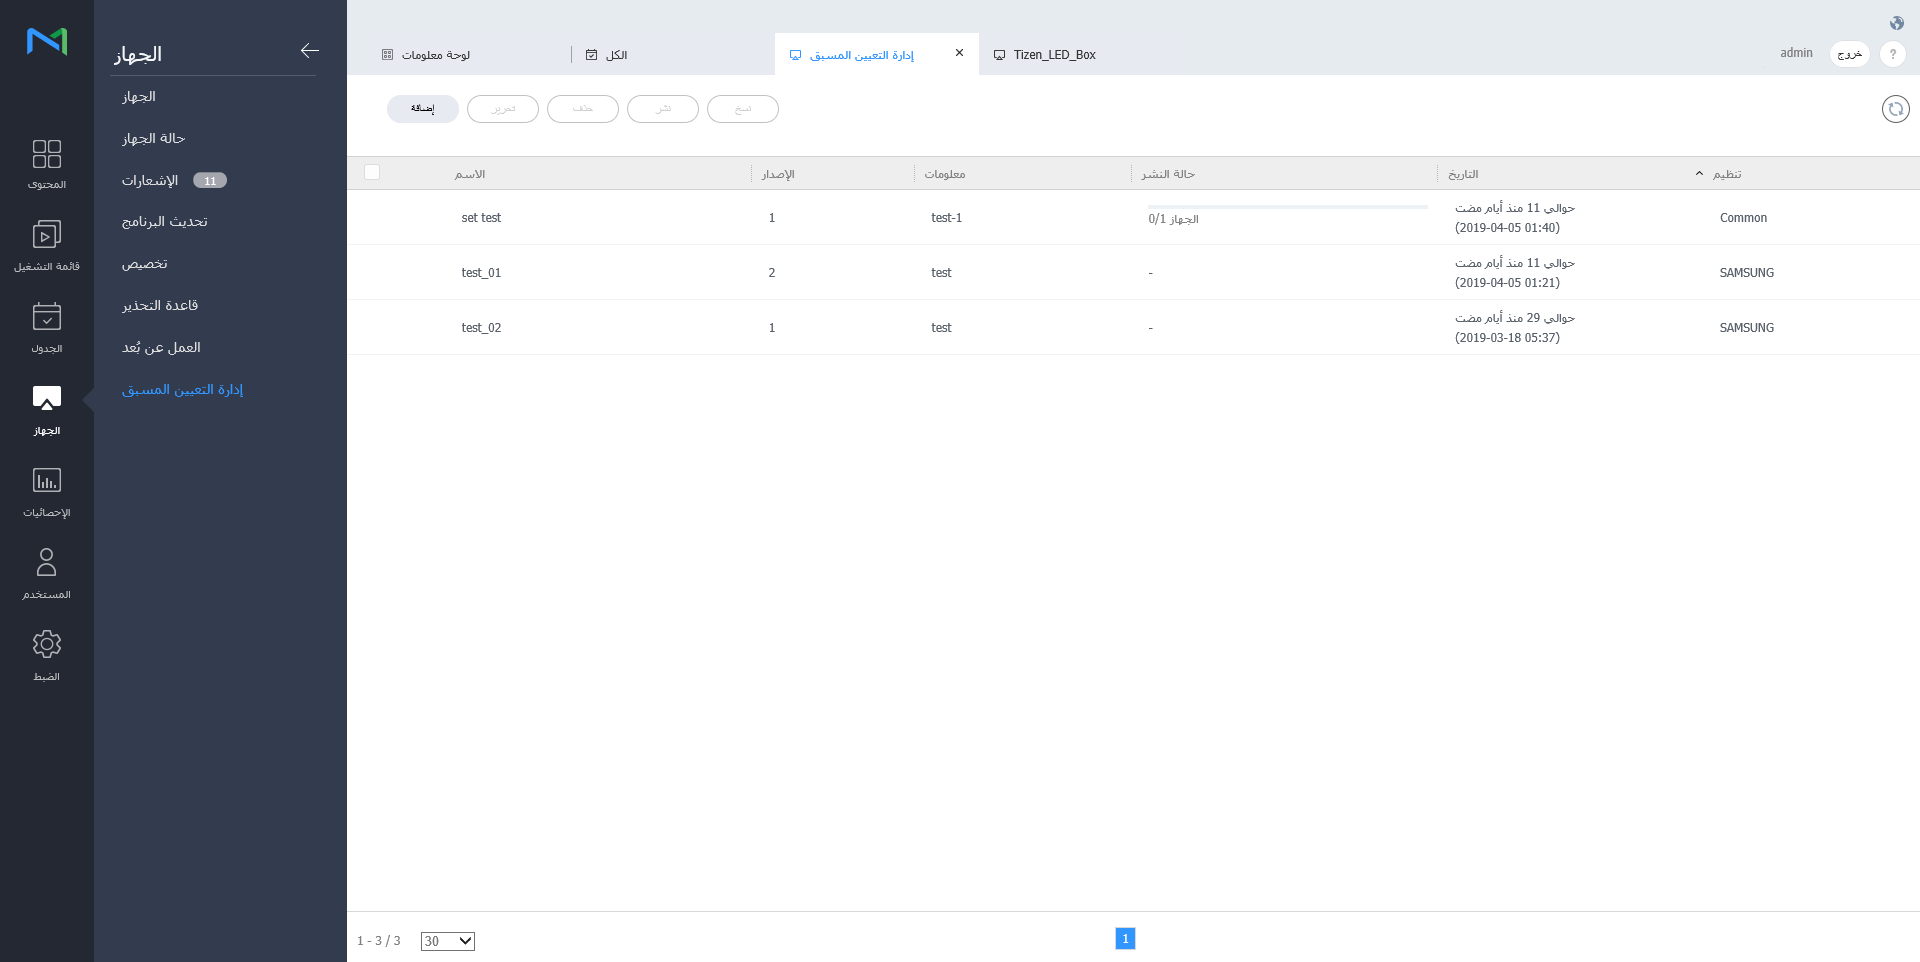Open the User section icon
Viewport: 1920px width, 962px height.
[x=47, y=573]
